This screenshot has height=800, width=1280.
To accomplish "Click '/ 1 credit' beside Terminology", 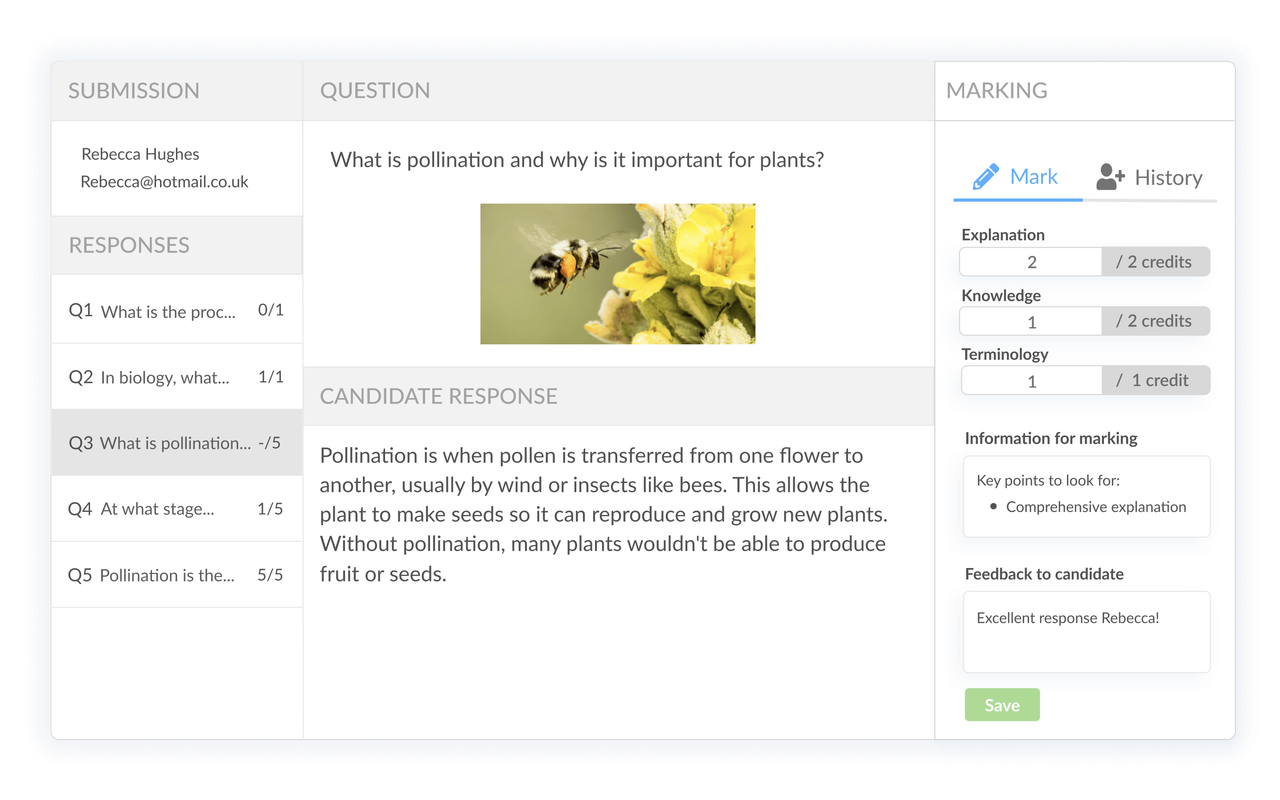I will click(1156, 380).
